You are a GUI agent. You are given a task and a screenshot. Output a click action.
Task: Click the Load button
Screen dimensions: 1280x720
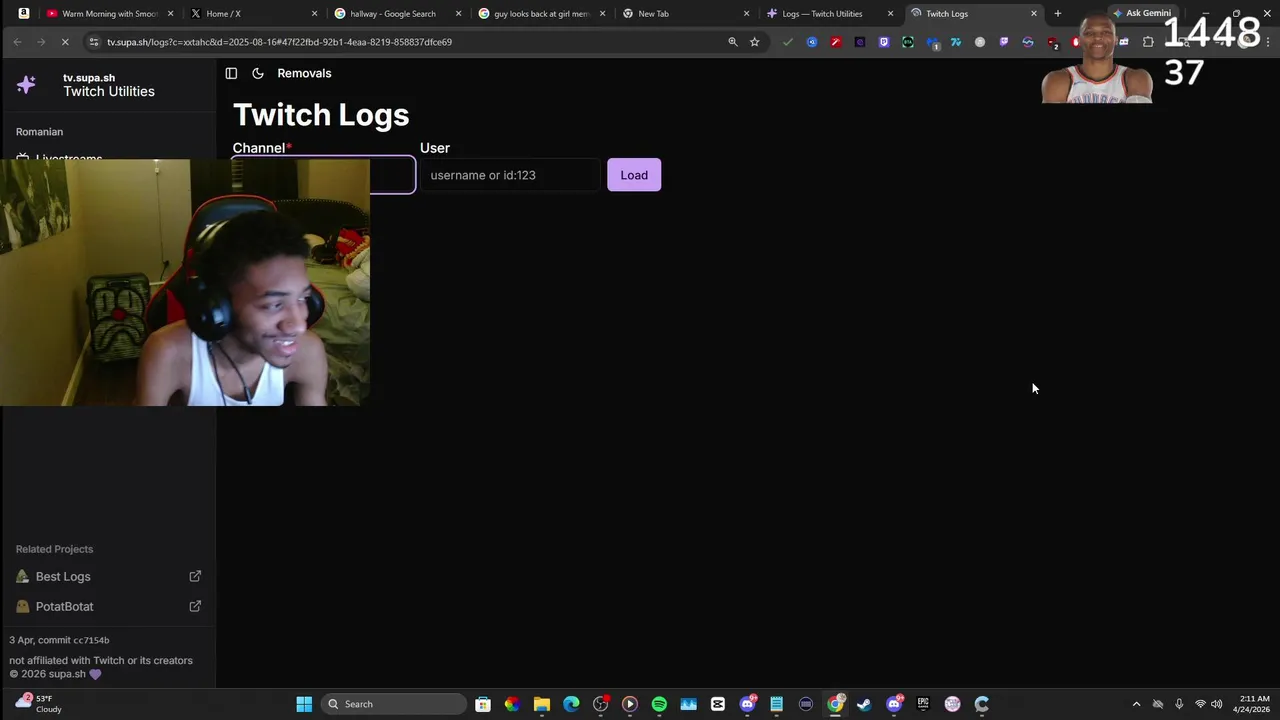(x=634, y=175)
